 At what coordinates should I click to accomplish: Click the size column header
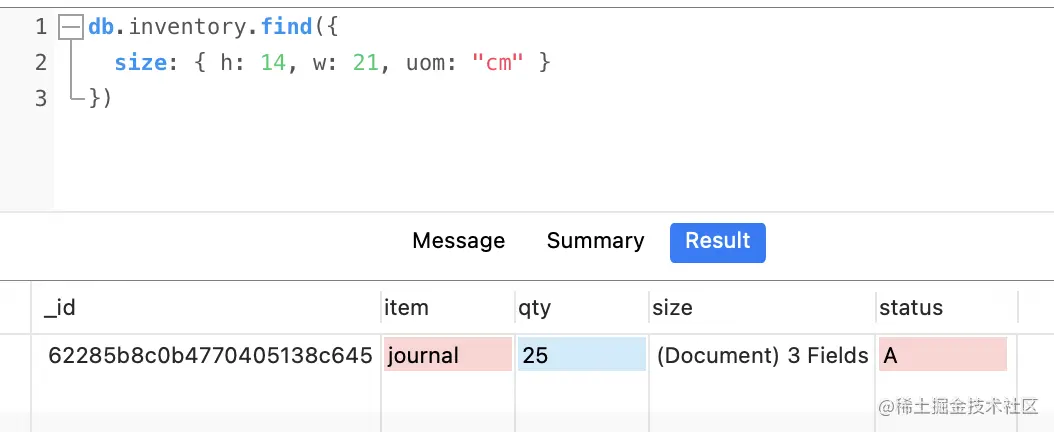pos(672,308)
